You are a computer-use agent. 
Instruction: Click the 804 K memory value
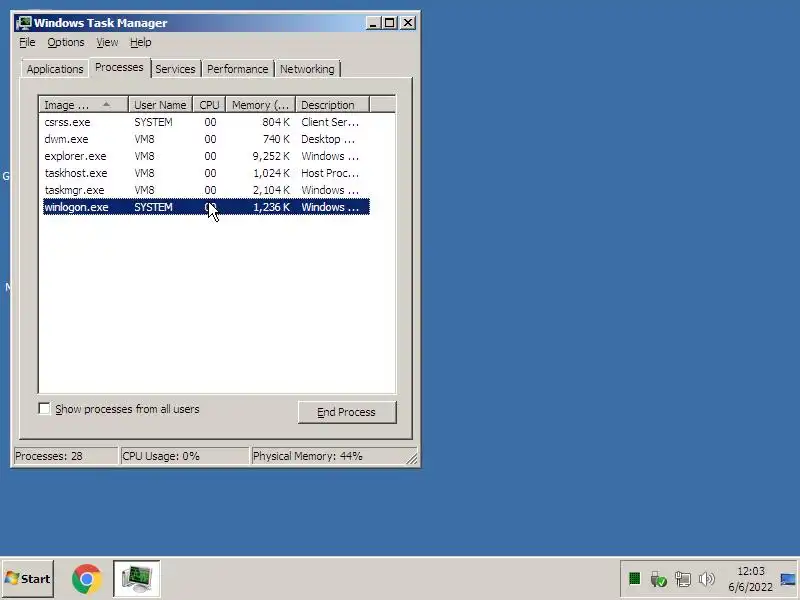276,122
